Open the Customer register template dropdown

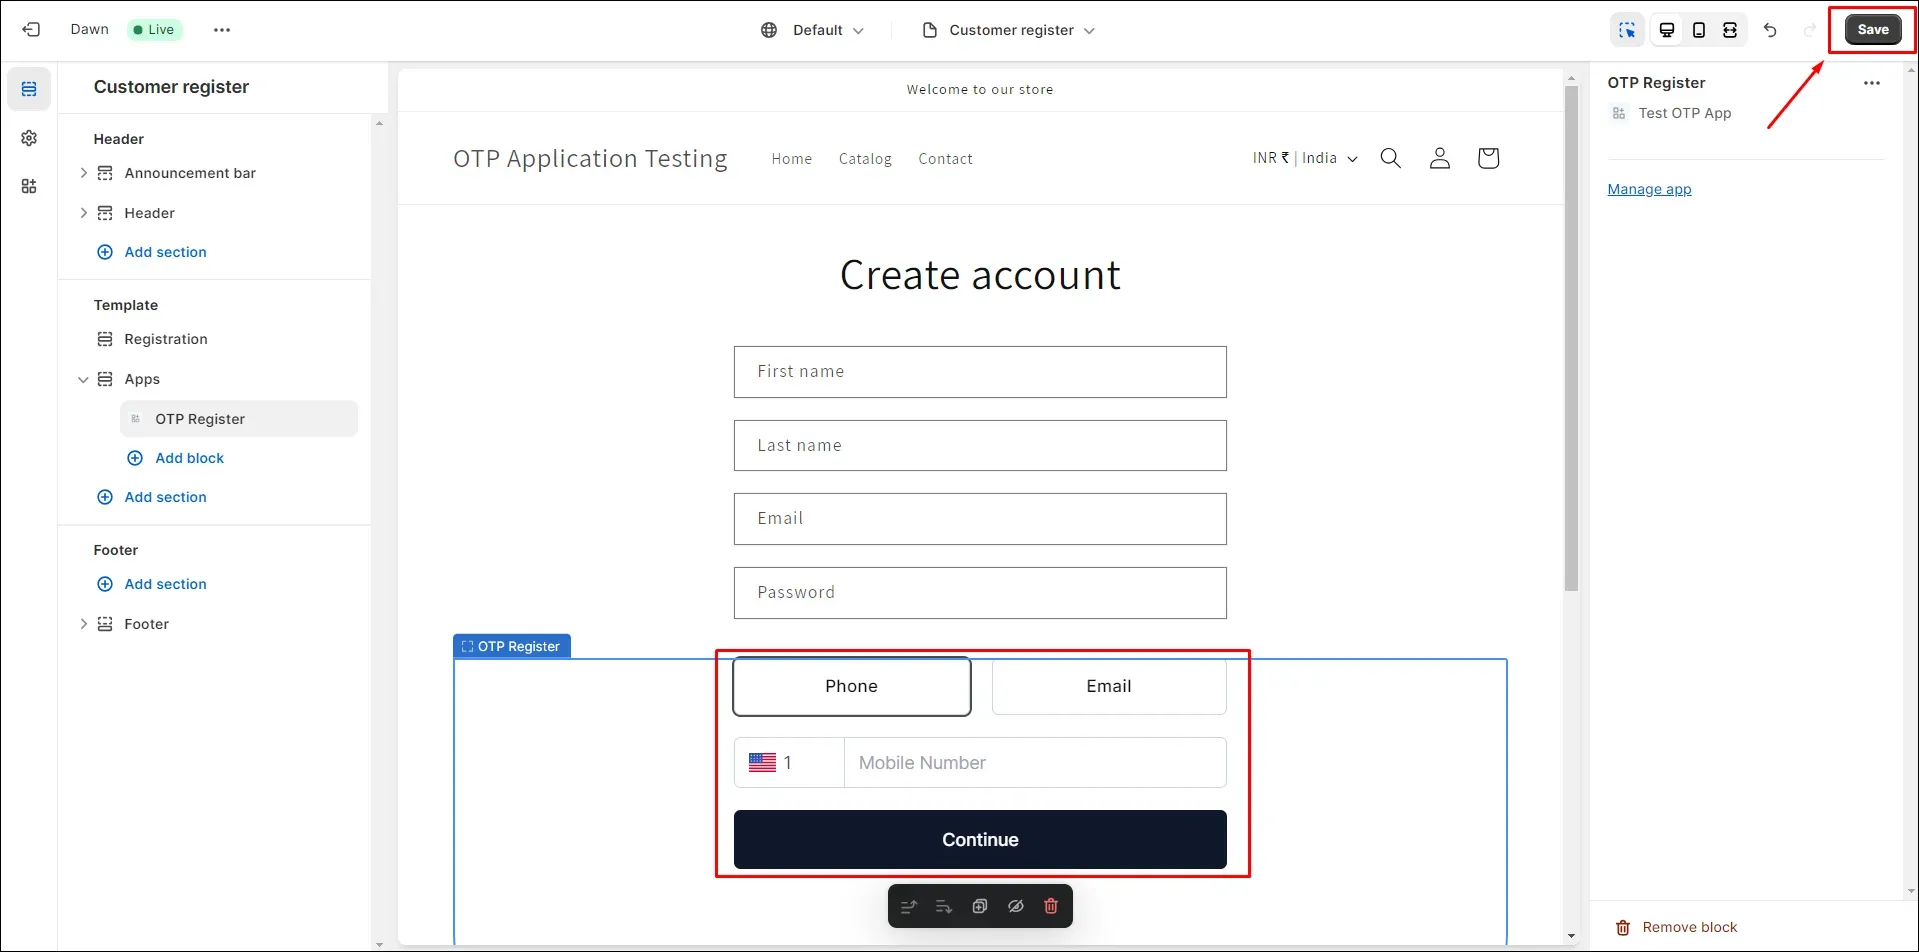tap(1008, 30)
